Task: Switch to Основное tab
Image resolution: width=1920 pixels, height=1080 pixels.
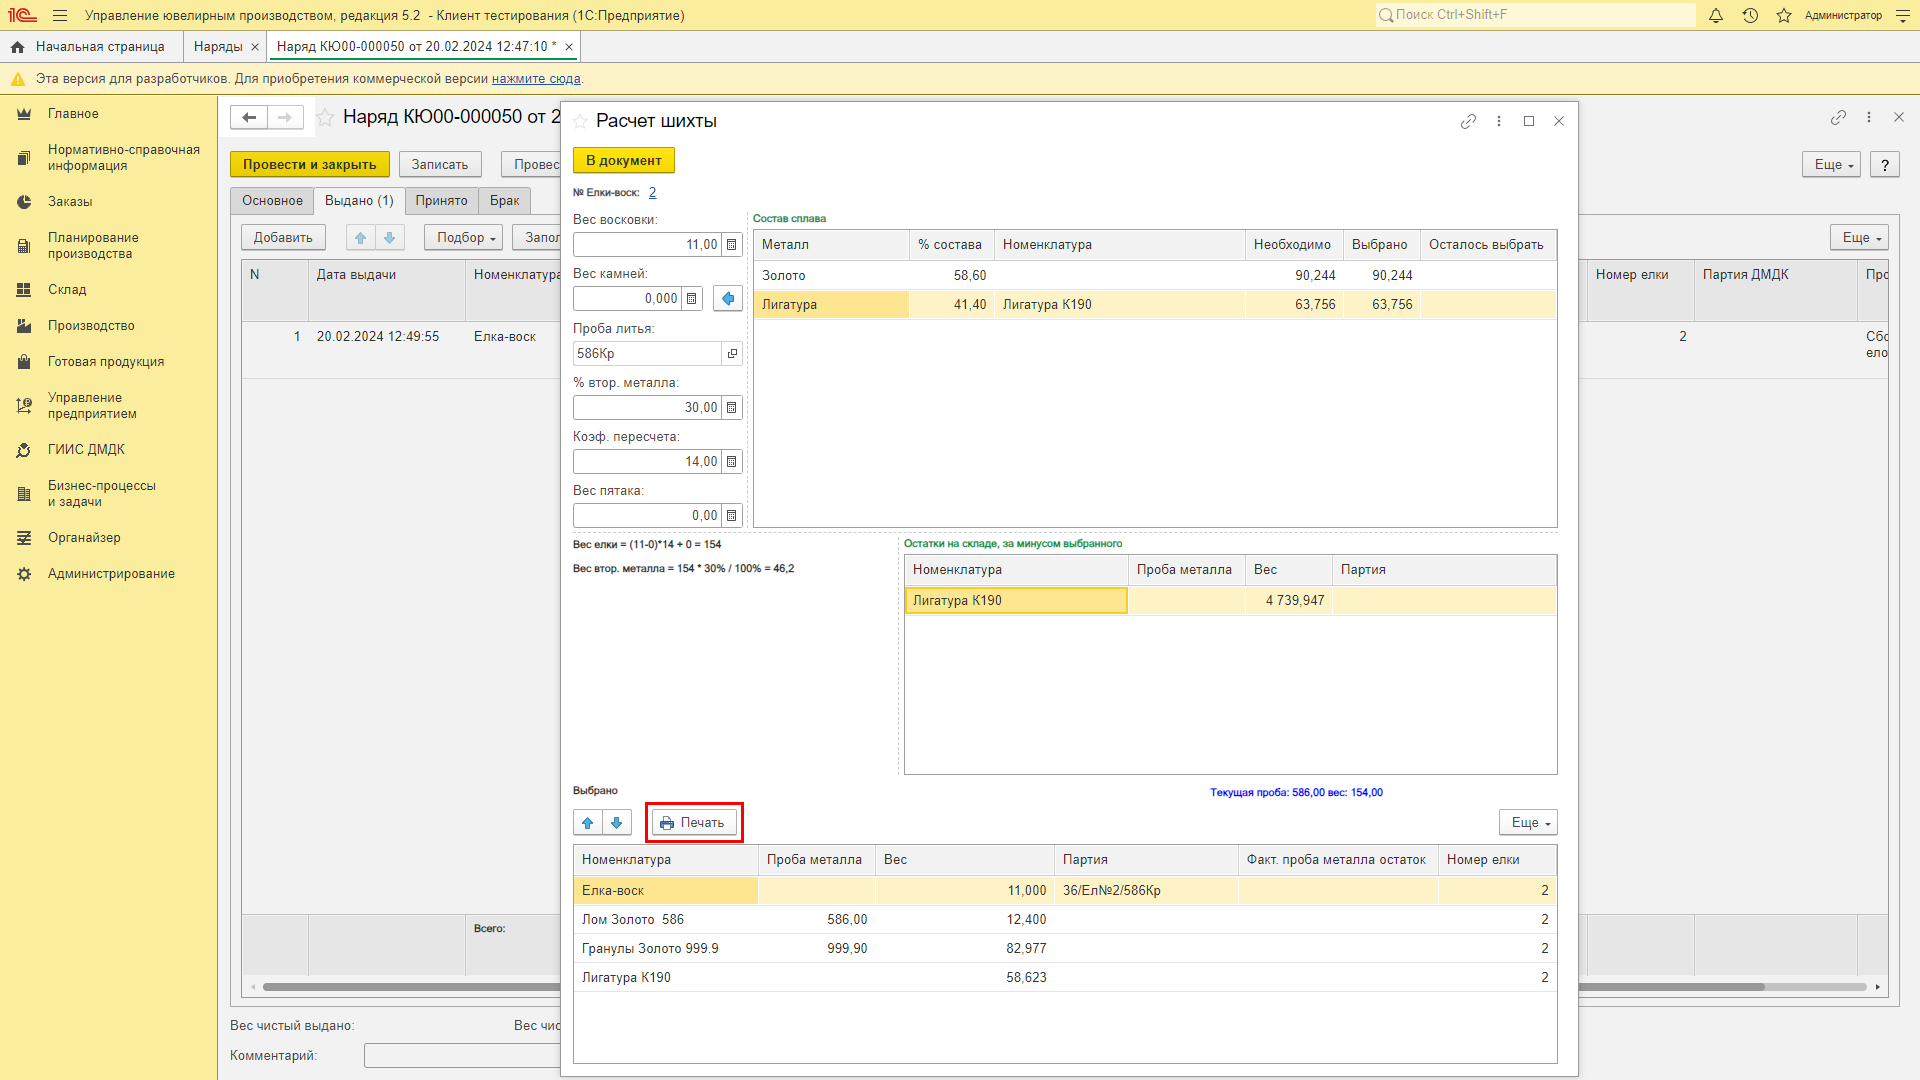Action: point(272,200)
